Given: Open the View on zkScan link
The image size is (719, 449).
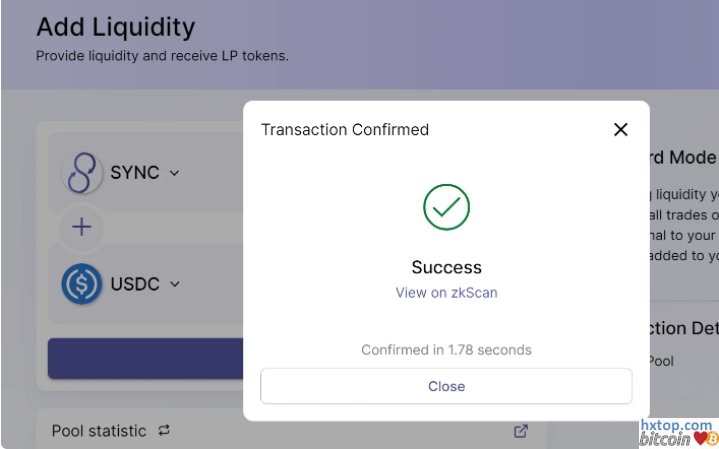Looking at the screenshot, I should tap(446, 293).
